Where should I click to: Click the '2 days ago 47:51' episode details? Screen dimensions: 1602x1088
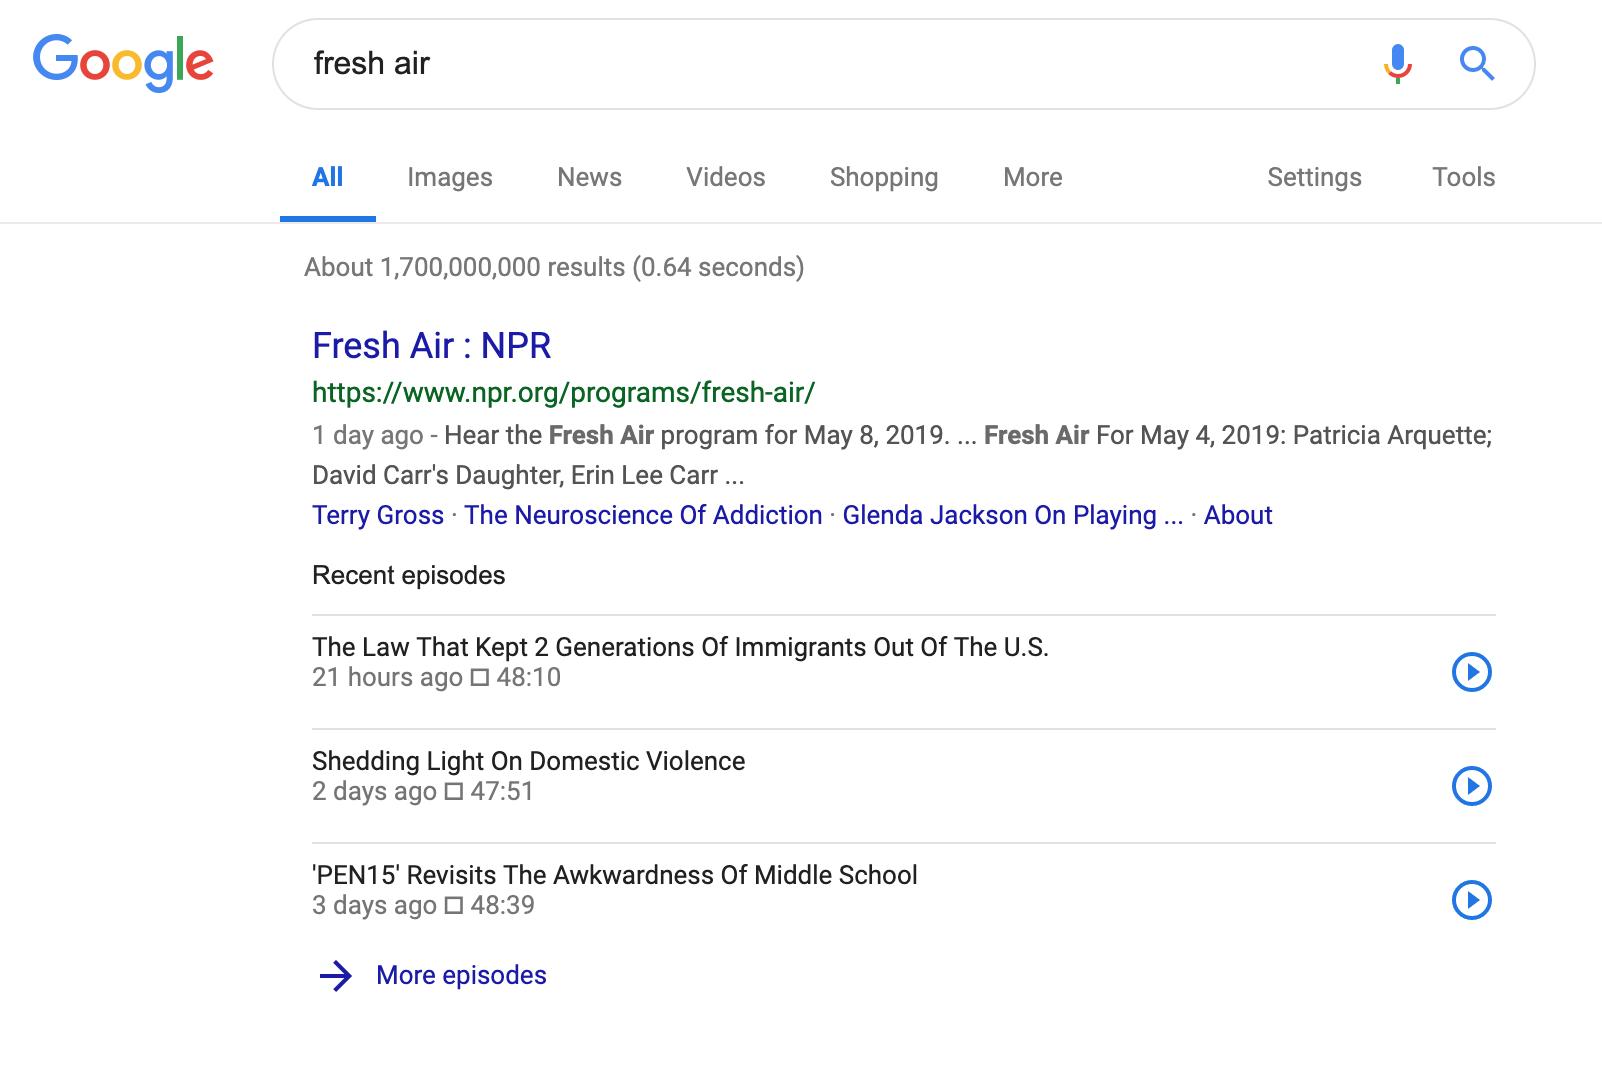(423, 792)
